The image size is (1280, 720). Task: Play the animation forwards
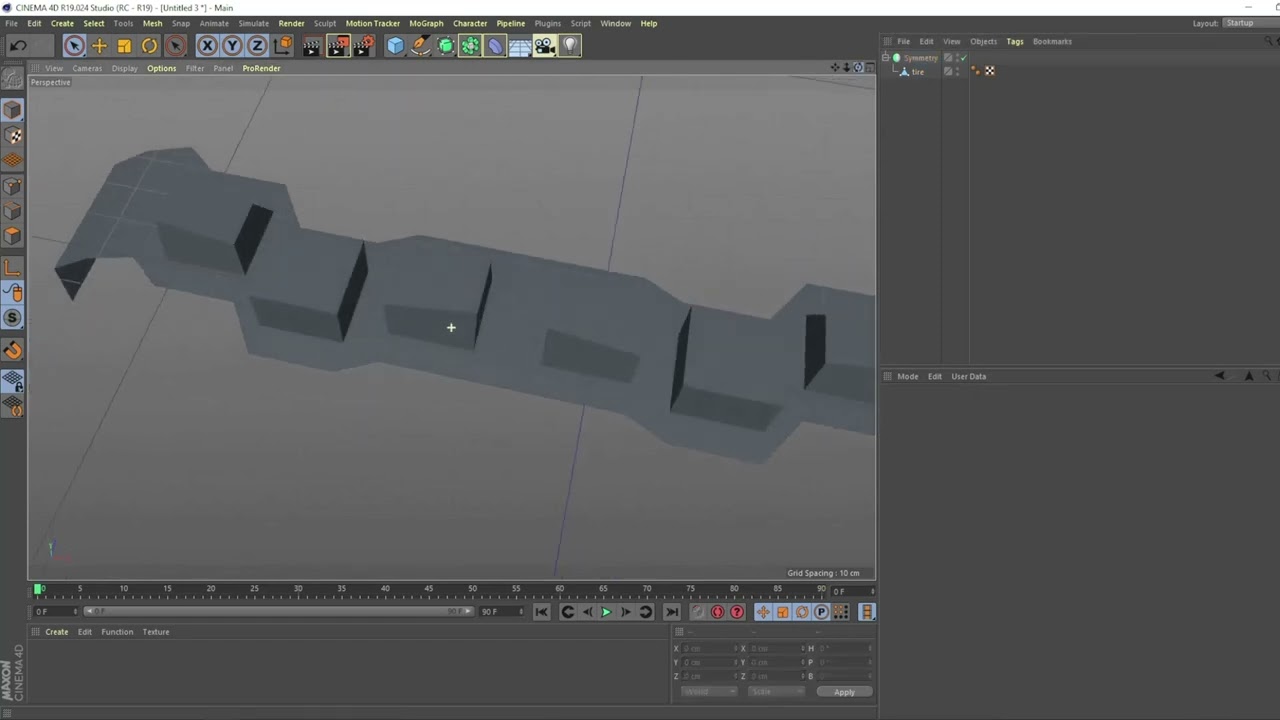click(x=606, y=612)
